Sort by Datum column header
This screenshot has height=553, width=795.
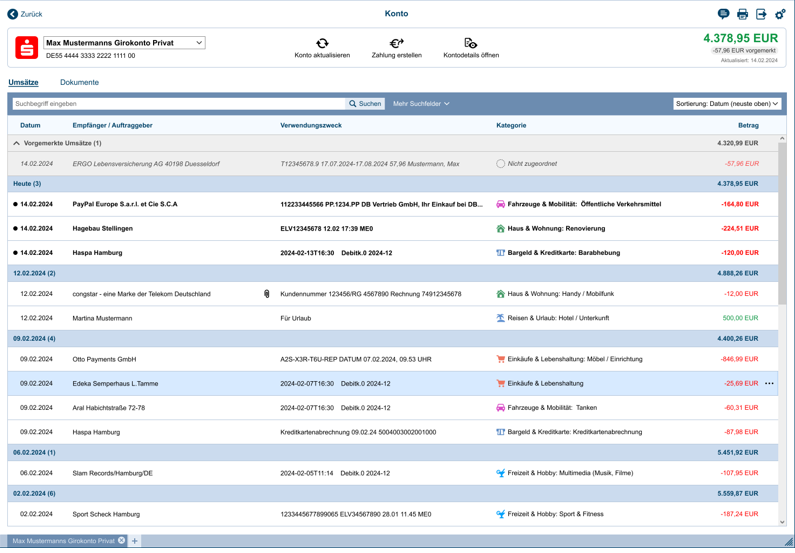pos(30,126)
